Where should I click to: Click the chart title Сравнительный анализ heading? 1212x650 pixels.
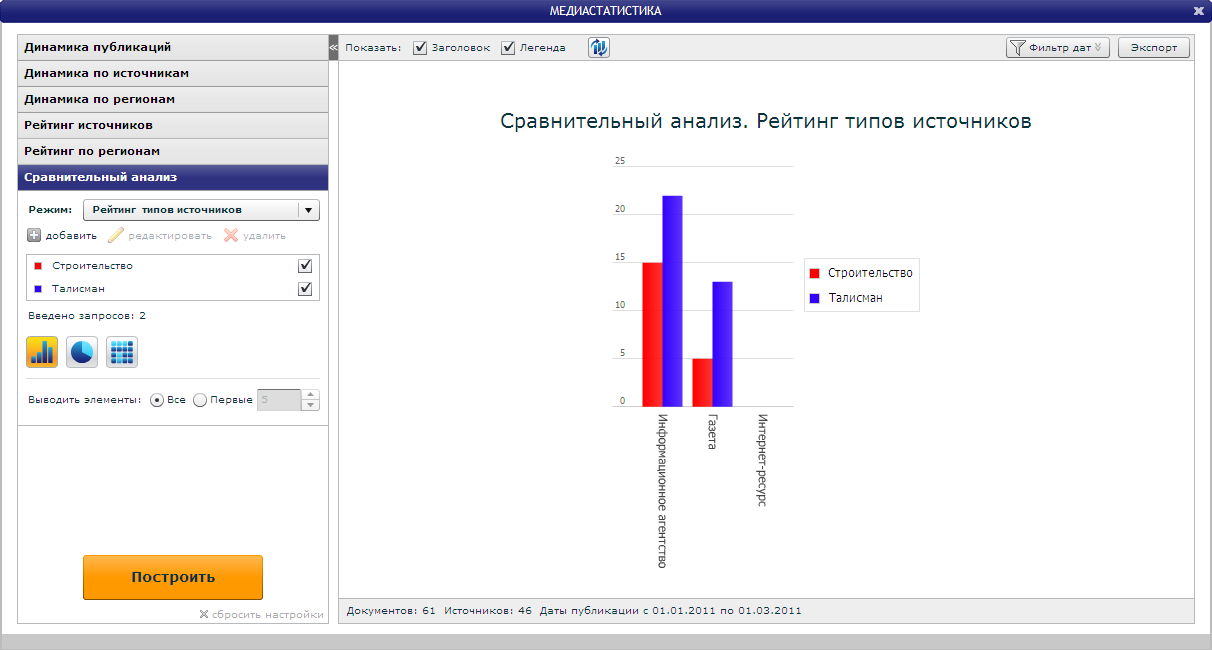click(765, 121)
